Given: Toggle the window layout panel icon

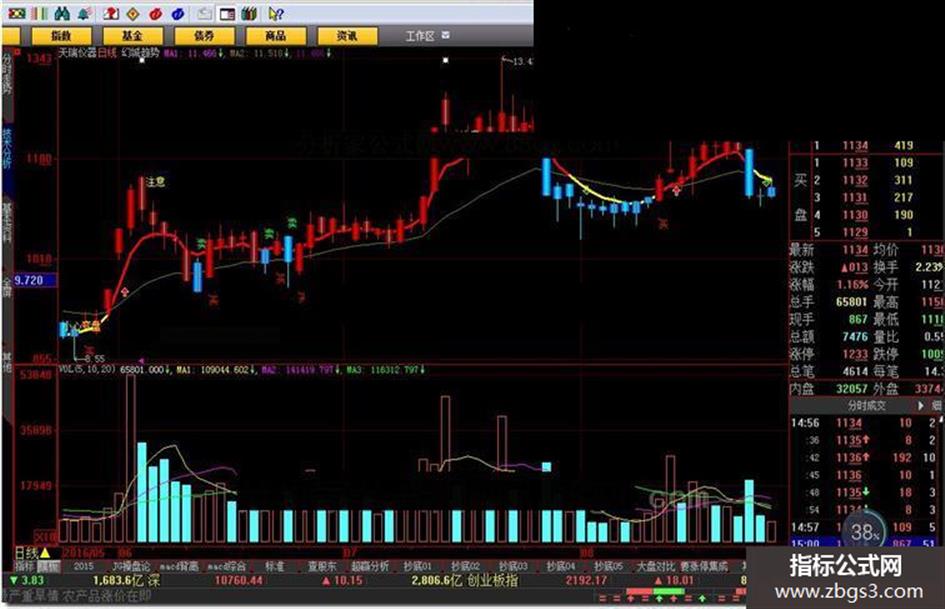Looking at the screenshot, I should click(x=227, y=13).
